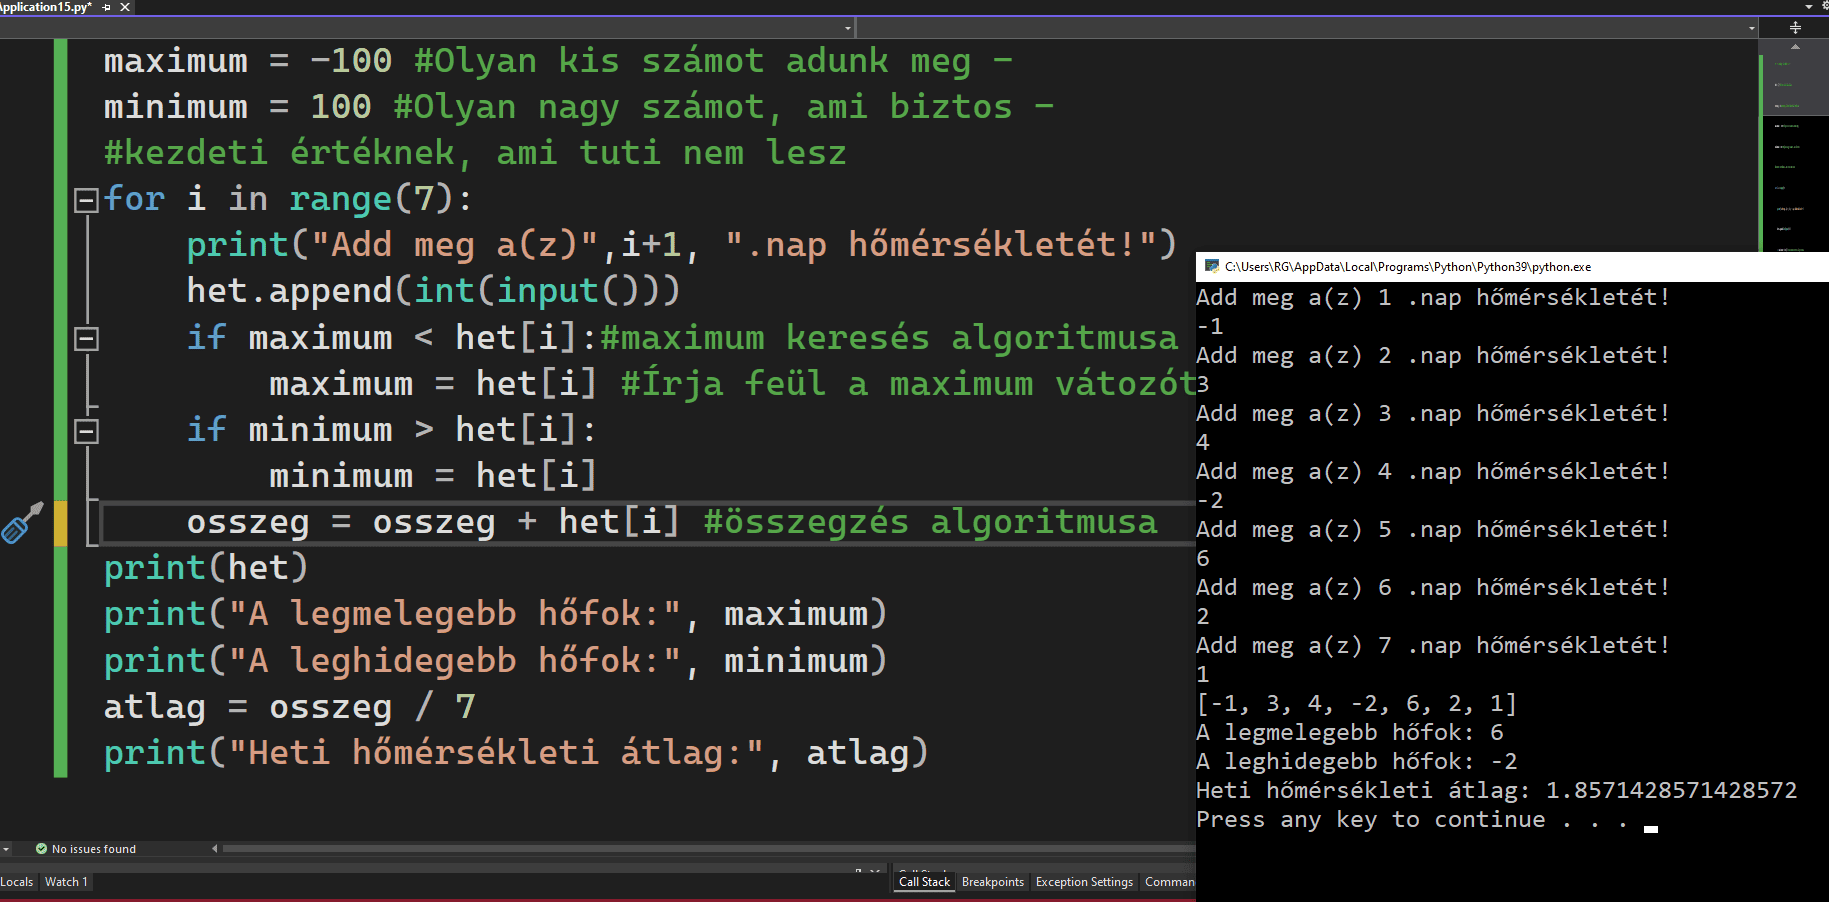Collapse the if maximum < het[i] block
The width and height of the screenshot is (1829, 902).
point(87,339)
